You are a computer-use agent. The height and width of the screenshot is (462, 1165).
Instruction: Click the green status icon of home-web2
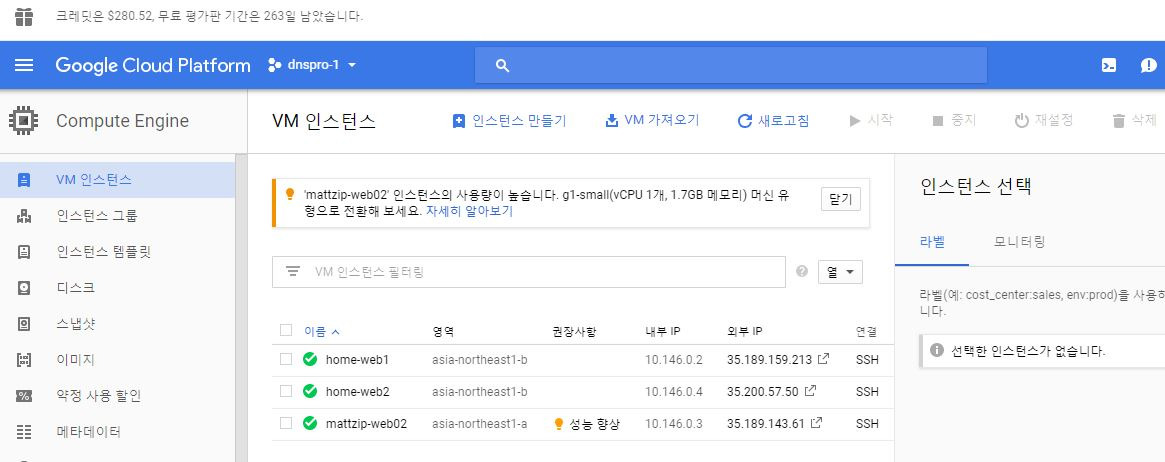point(310,391)
